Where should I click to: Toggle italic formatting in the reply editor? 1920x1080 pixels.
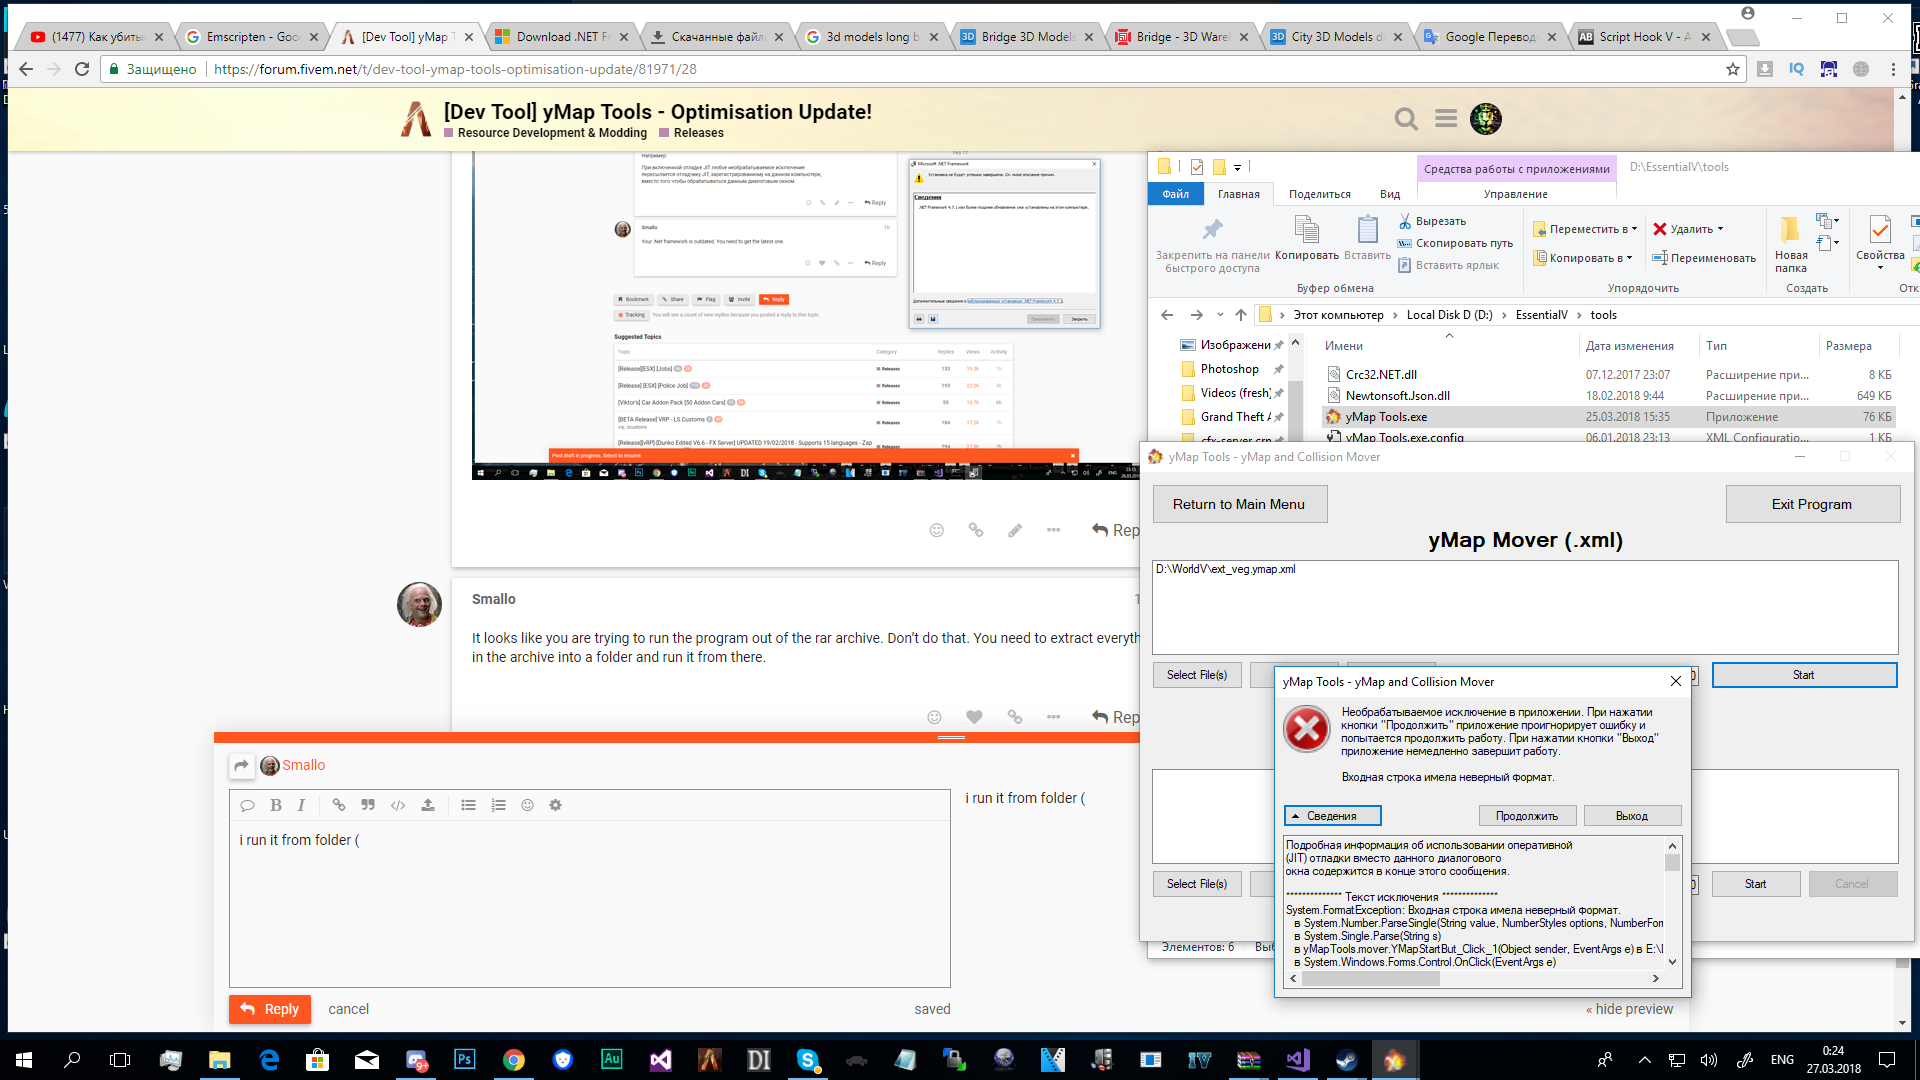click(301, 805)
